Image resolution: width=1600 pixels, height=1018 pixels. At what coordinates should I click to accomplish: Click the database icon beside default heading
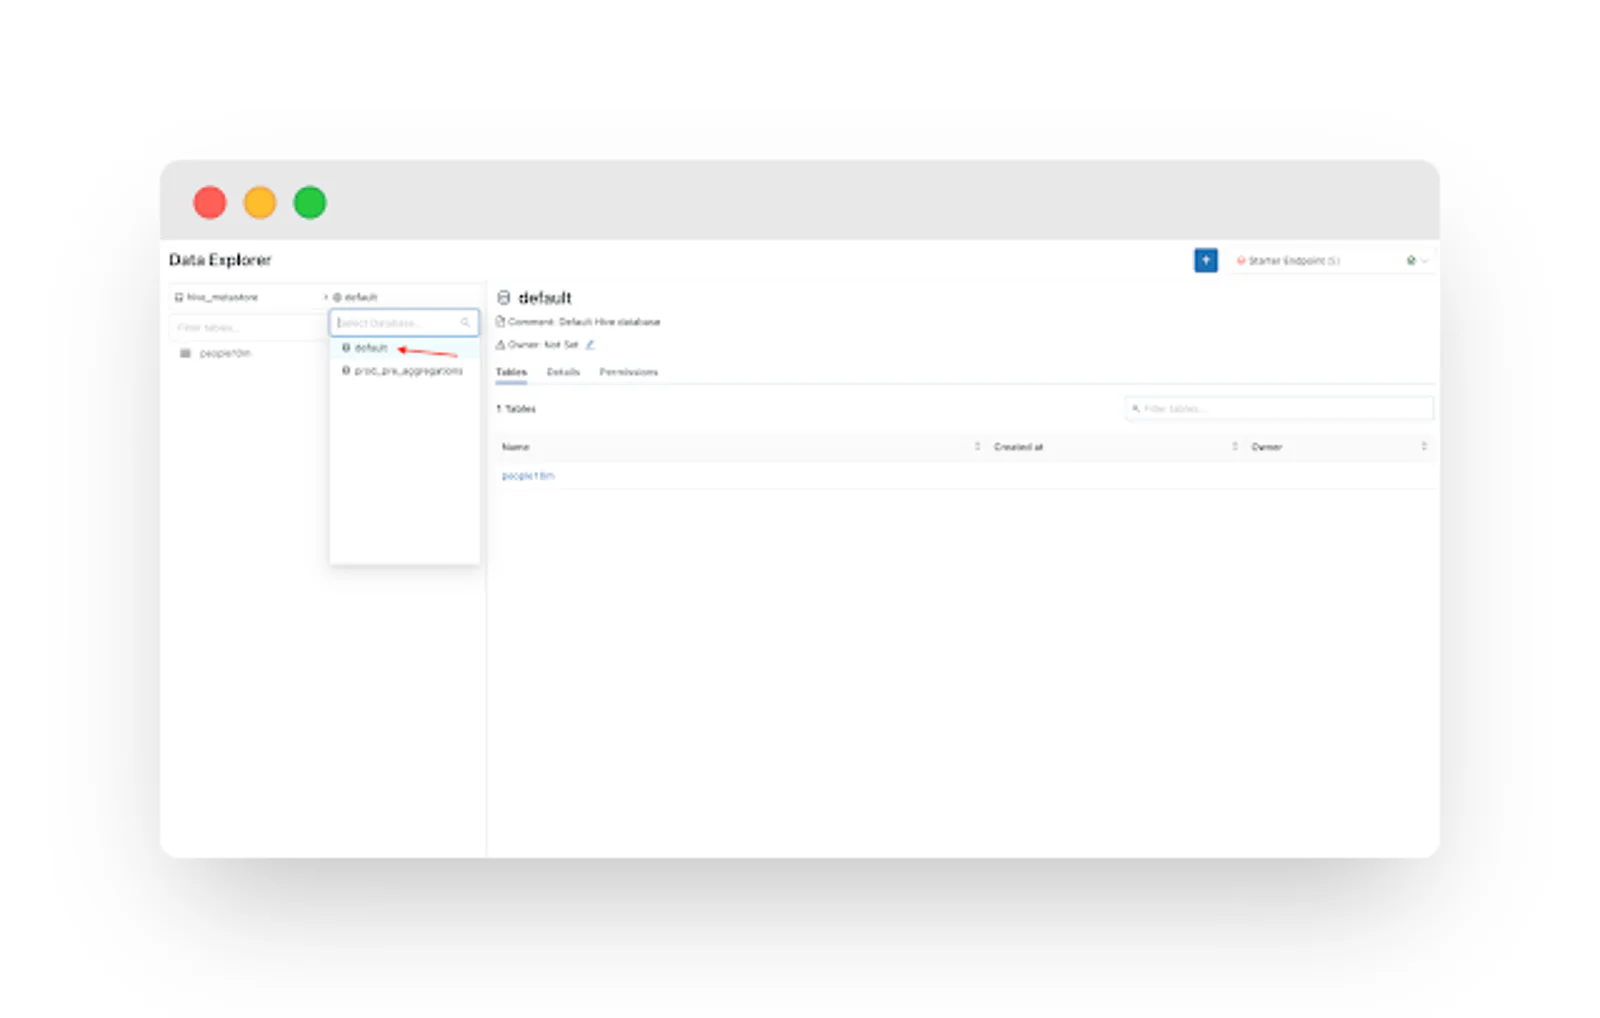click(504, 298)
